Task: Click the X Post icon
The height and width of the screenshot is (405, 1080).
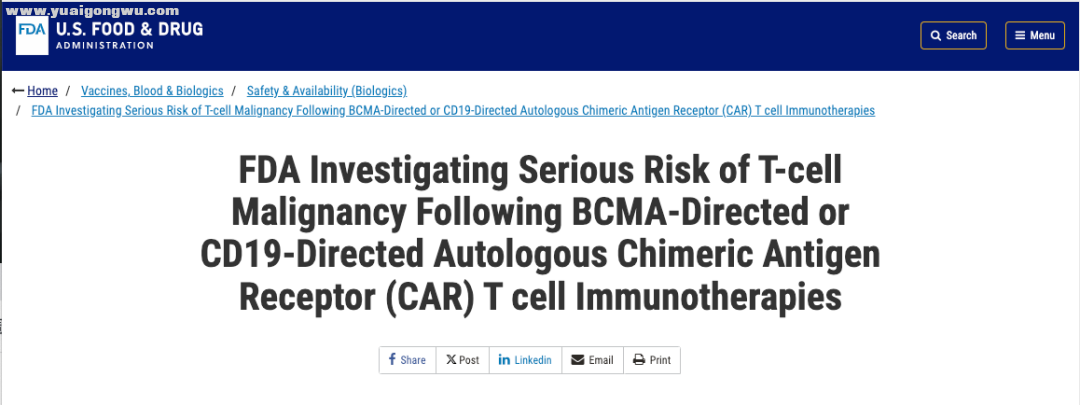Action: [x=451, y=360]
